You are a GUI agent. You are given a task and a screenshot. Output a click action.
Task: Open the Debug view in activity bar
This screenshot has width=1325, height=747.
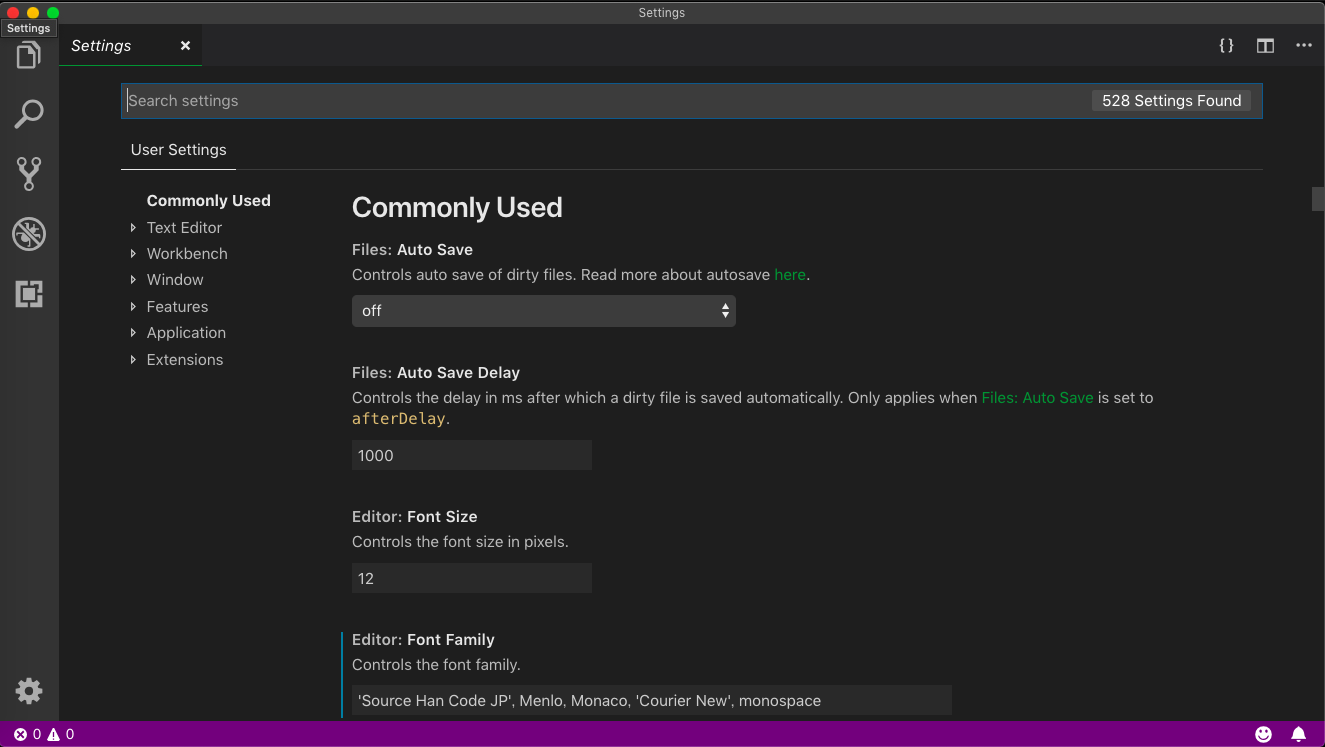[x=29, y=235]
